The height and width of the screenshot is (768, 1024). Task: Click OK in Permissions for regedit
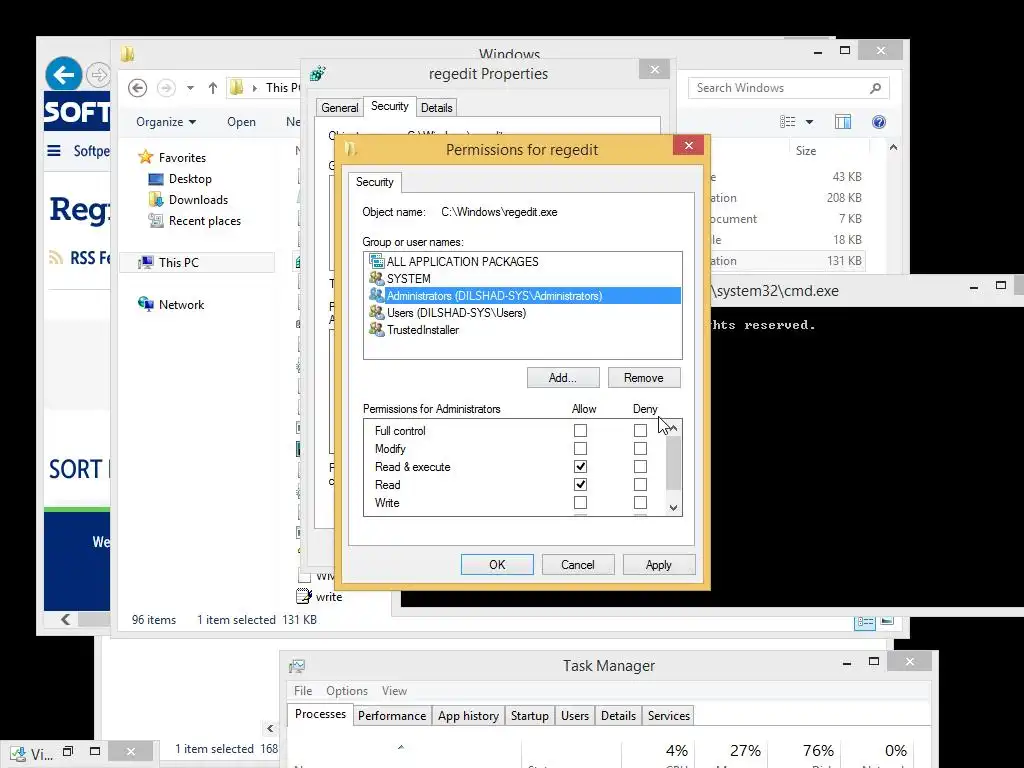click(x=497, y=564)
